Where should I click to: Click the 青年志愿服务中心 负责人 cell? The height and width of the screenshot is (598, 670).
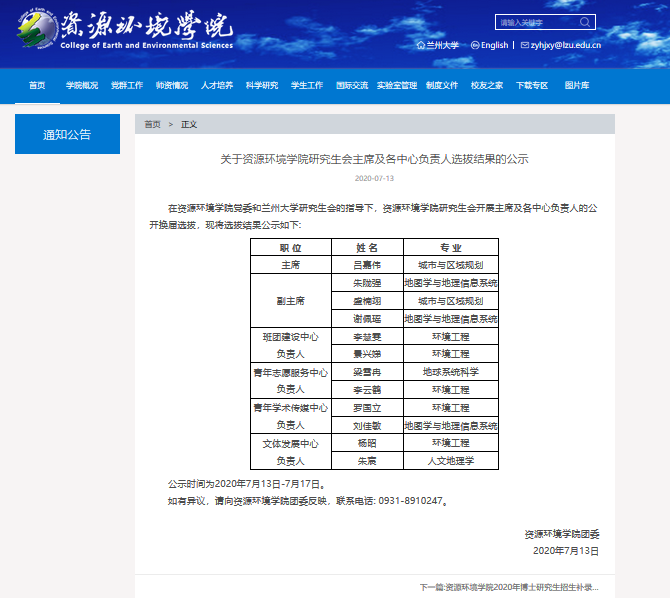[x=291, y=381]
